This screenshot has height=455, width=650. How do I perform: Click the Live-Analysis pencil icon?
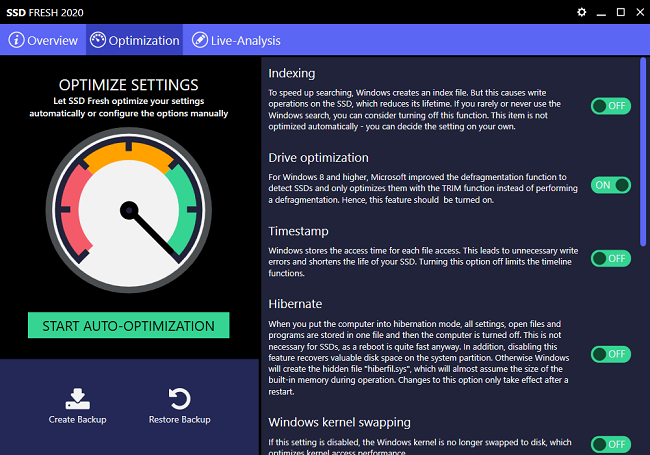click(x=200, y=40)
